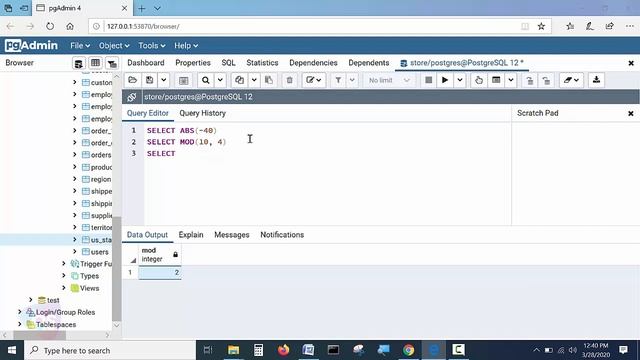Click Filtered Rows icon in Browser header
Viewport: 640px width, 360px height.
point(112,63)
